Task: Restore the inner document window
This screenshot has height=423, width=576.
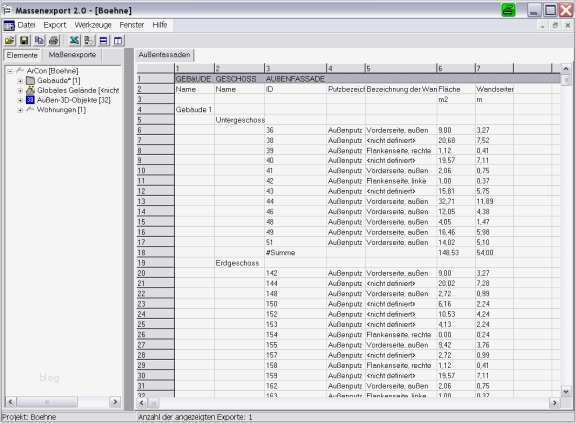Action: tap(555, 25)
